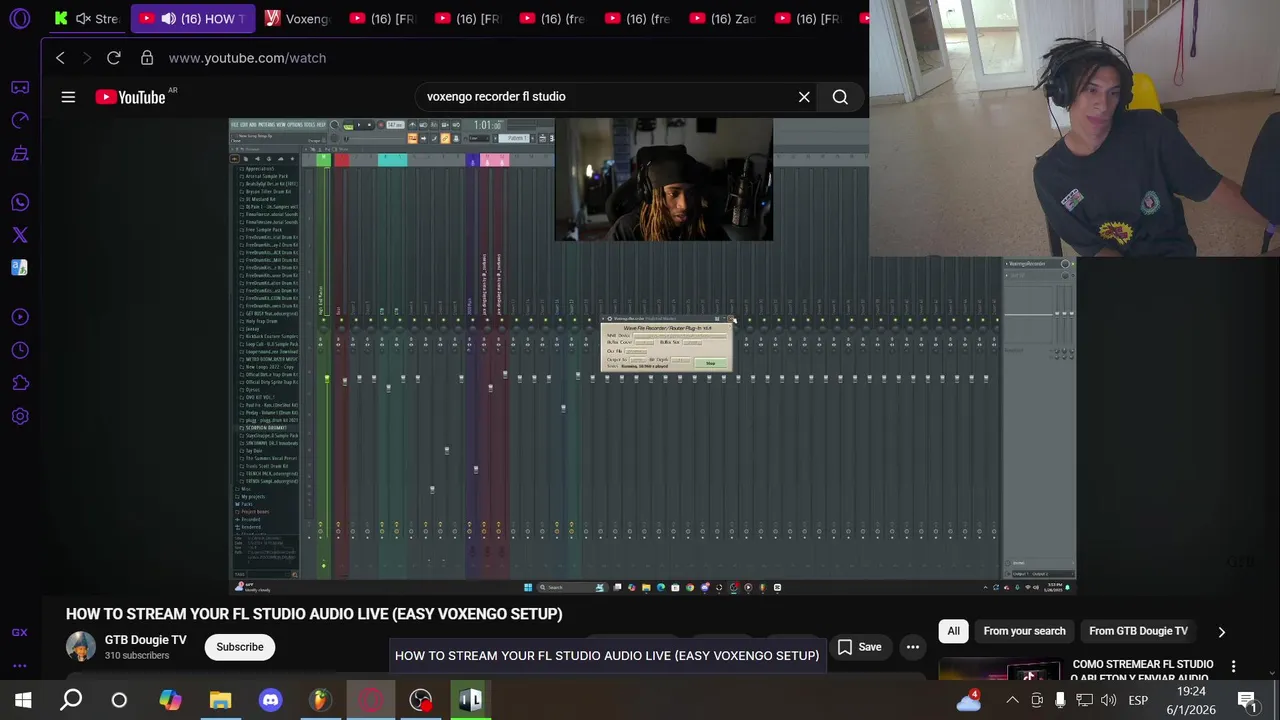Show more filter chips with arrow
The width and height of the screenshot is (1280, 720).
(1221, 631)
